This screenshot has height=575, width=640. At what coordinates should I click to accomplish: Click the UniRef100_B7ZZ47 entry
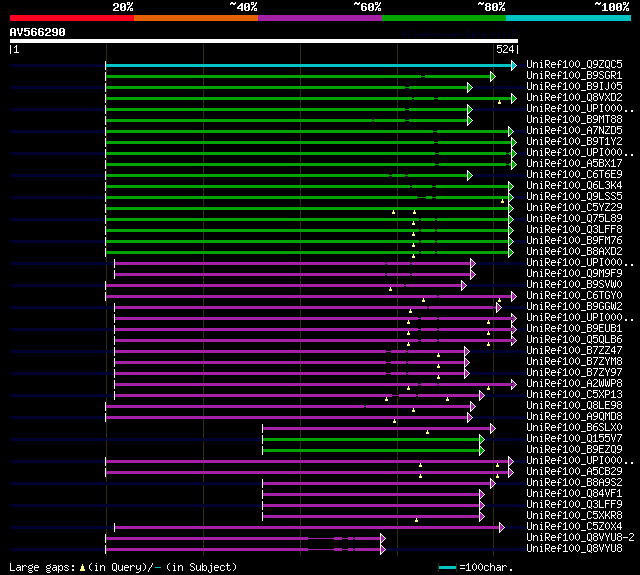click(x=574, y=351)
